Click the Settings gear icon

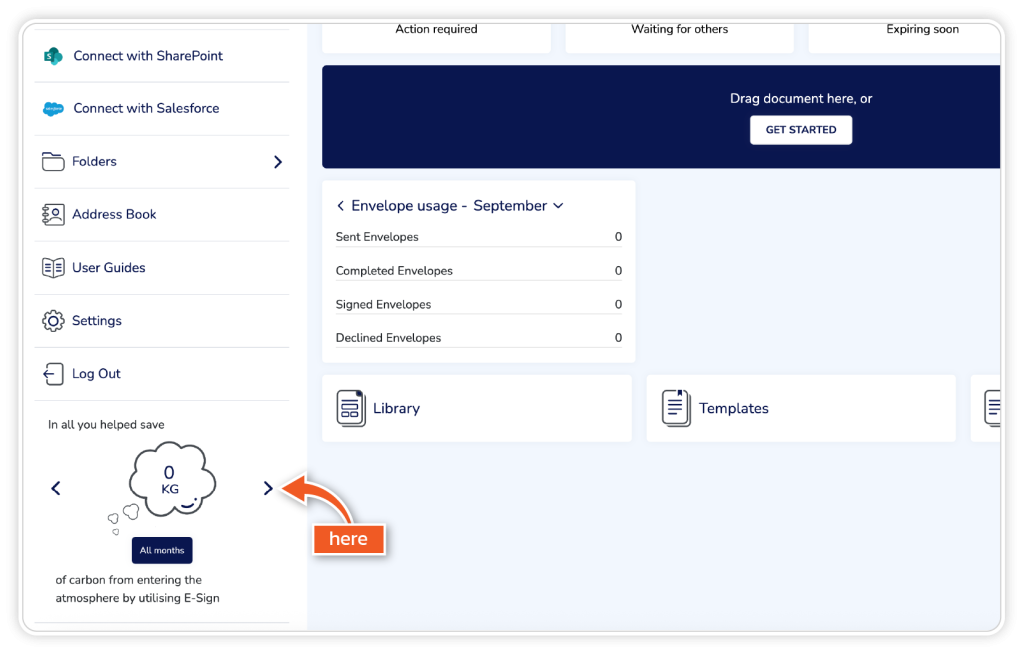pyautogui.click(x=53, y=321)
